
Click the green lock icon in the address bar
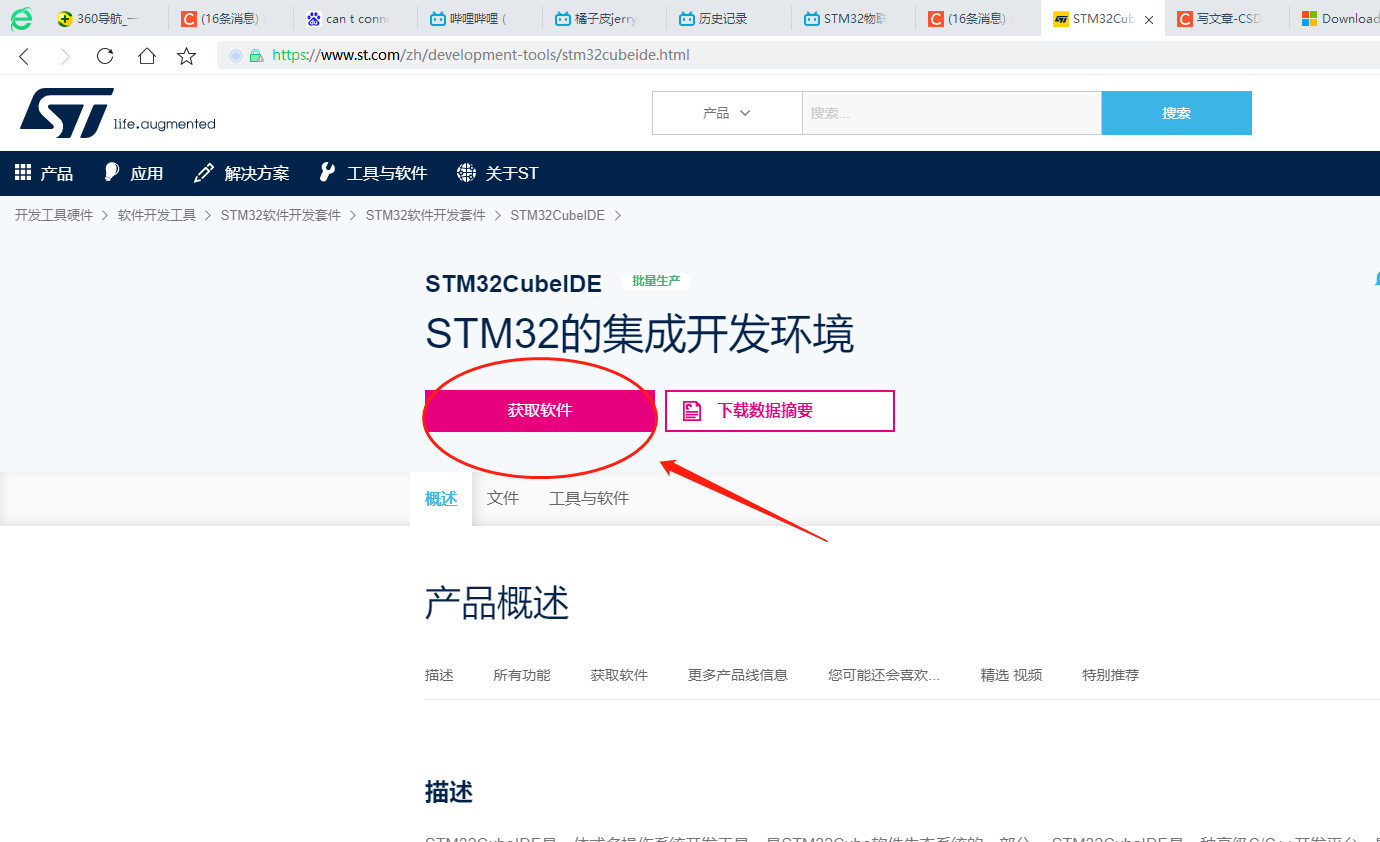[256, 56]
